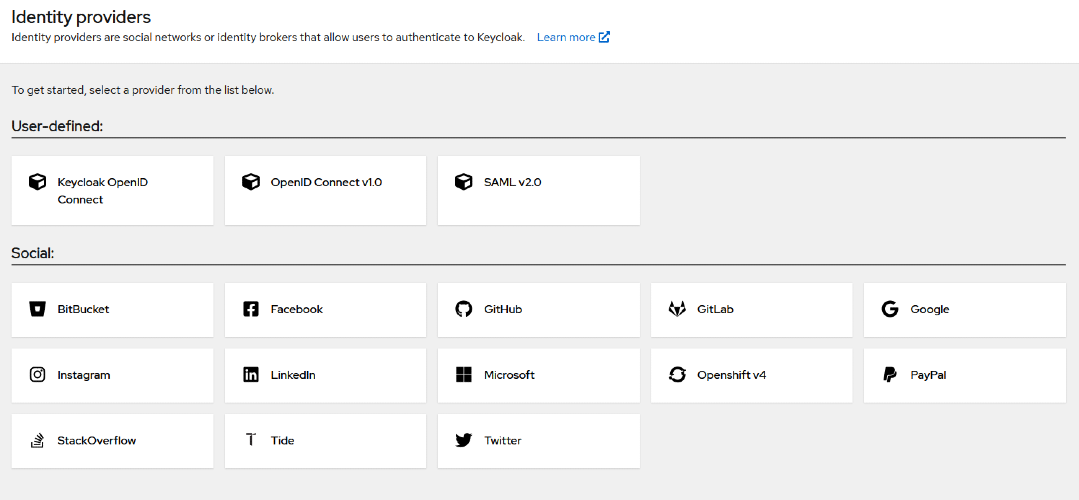Click the GitLab fox icon

(x=677, y=309)
